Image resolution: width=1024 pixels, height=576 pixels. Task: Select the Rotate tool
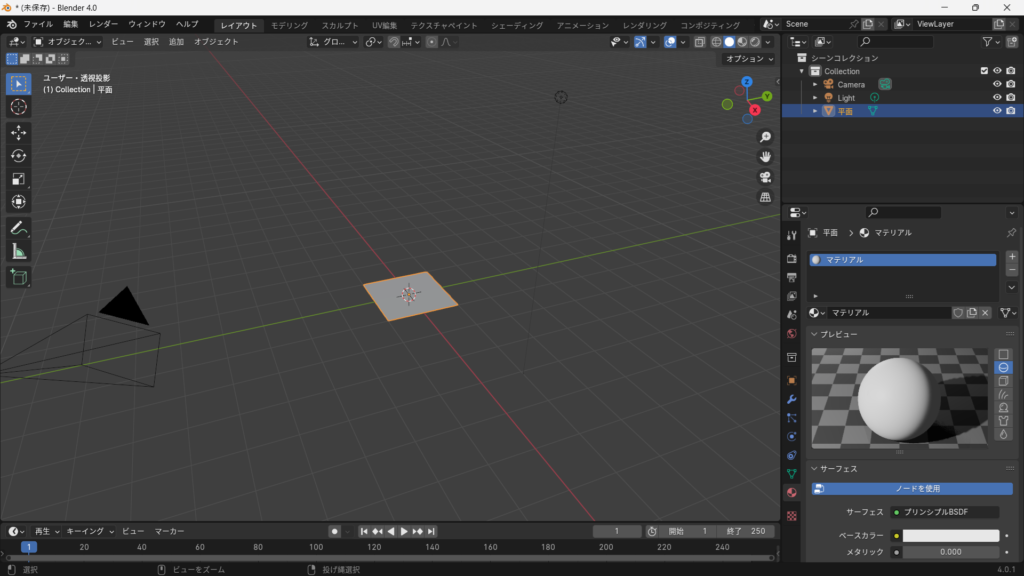pos(19,155)
